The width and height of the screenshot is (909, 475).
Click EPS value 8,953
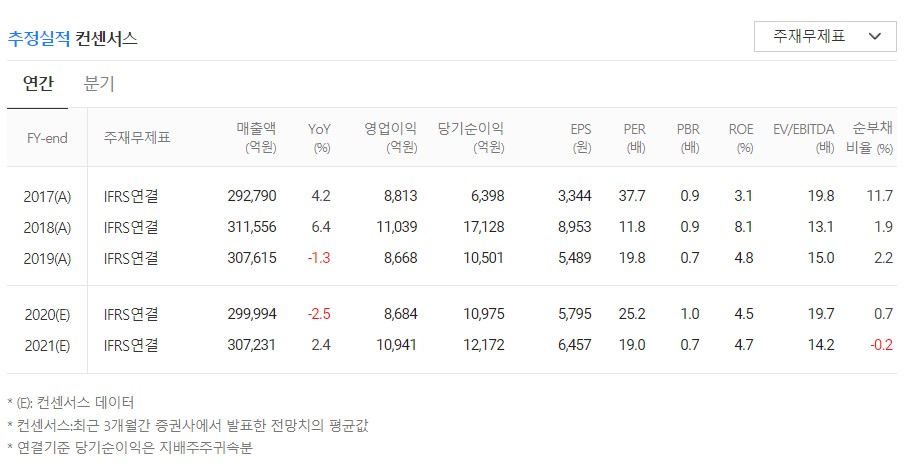coord(575,227)
